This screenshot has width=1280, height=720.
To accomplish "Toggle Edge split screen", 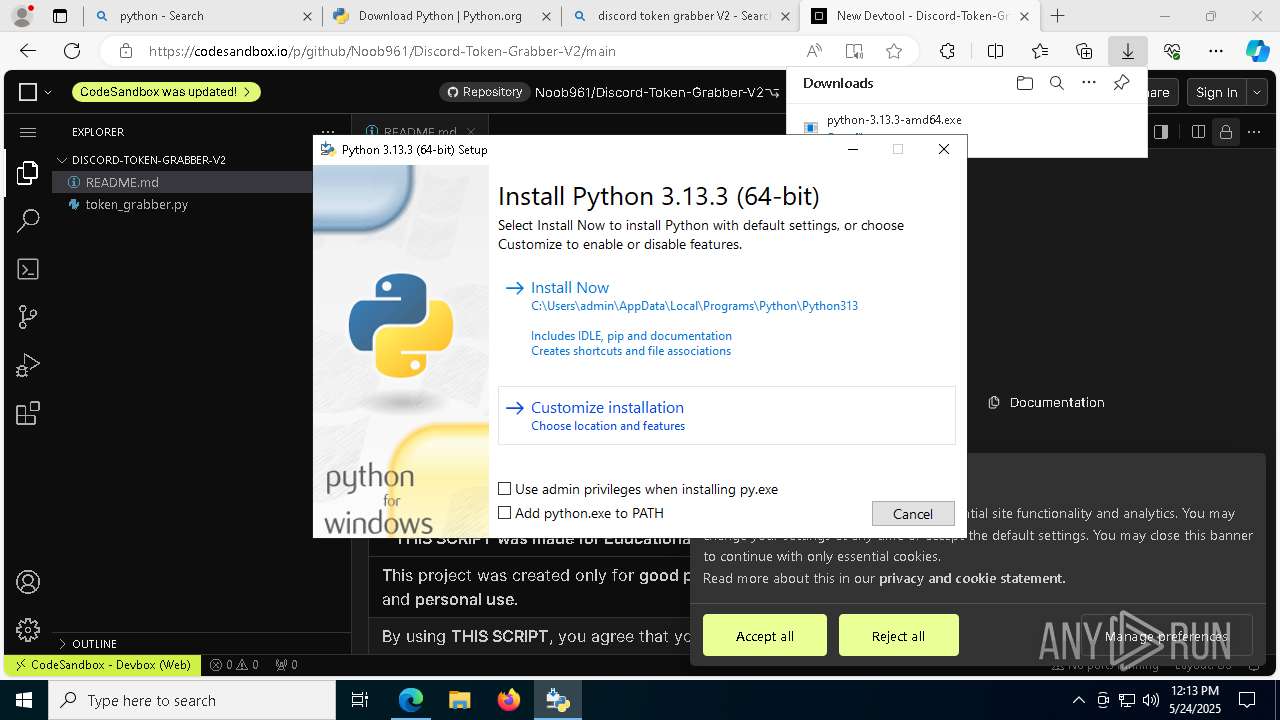I will (x=995, y=51).
